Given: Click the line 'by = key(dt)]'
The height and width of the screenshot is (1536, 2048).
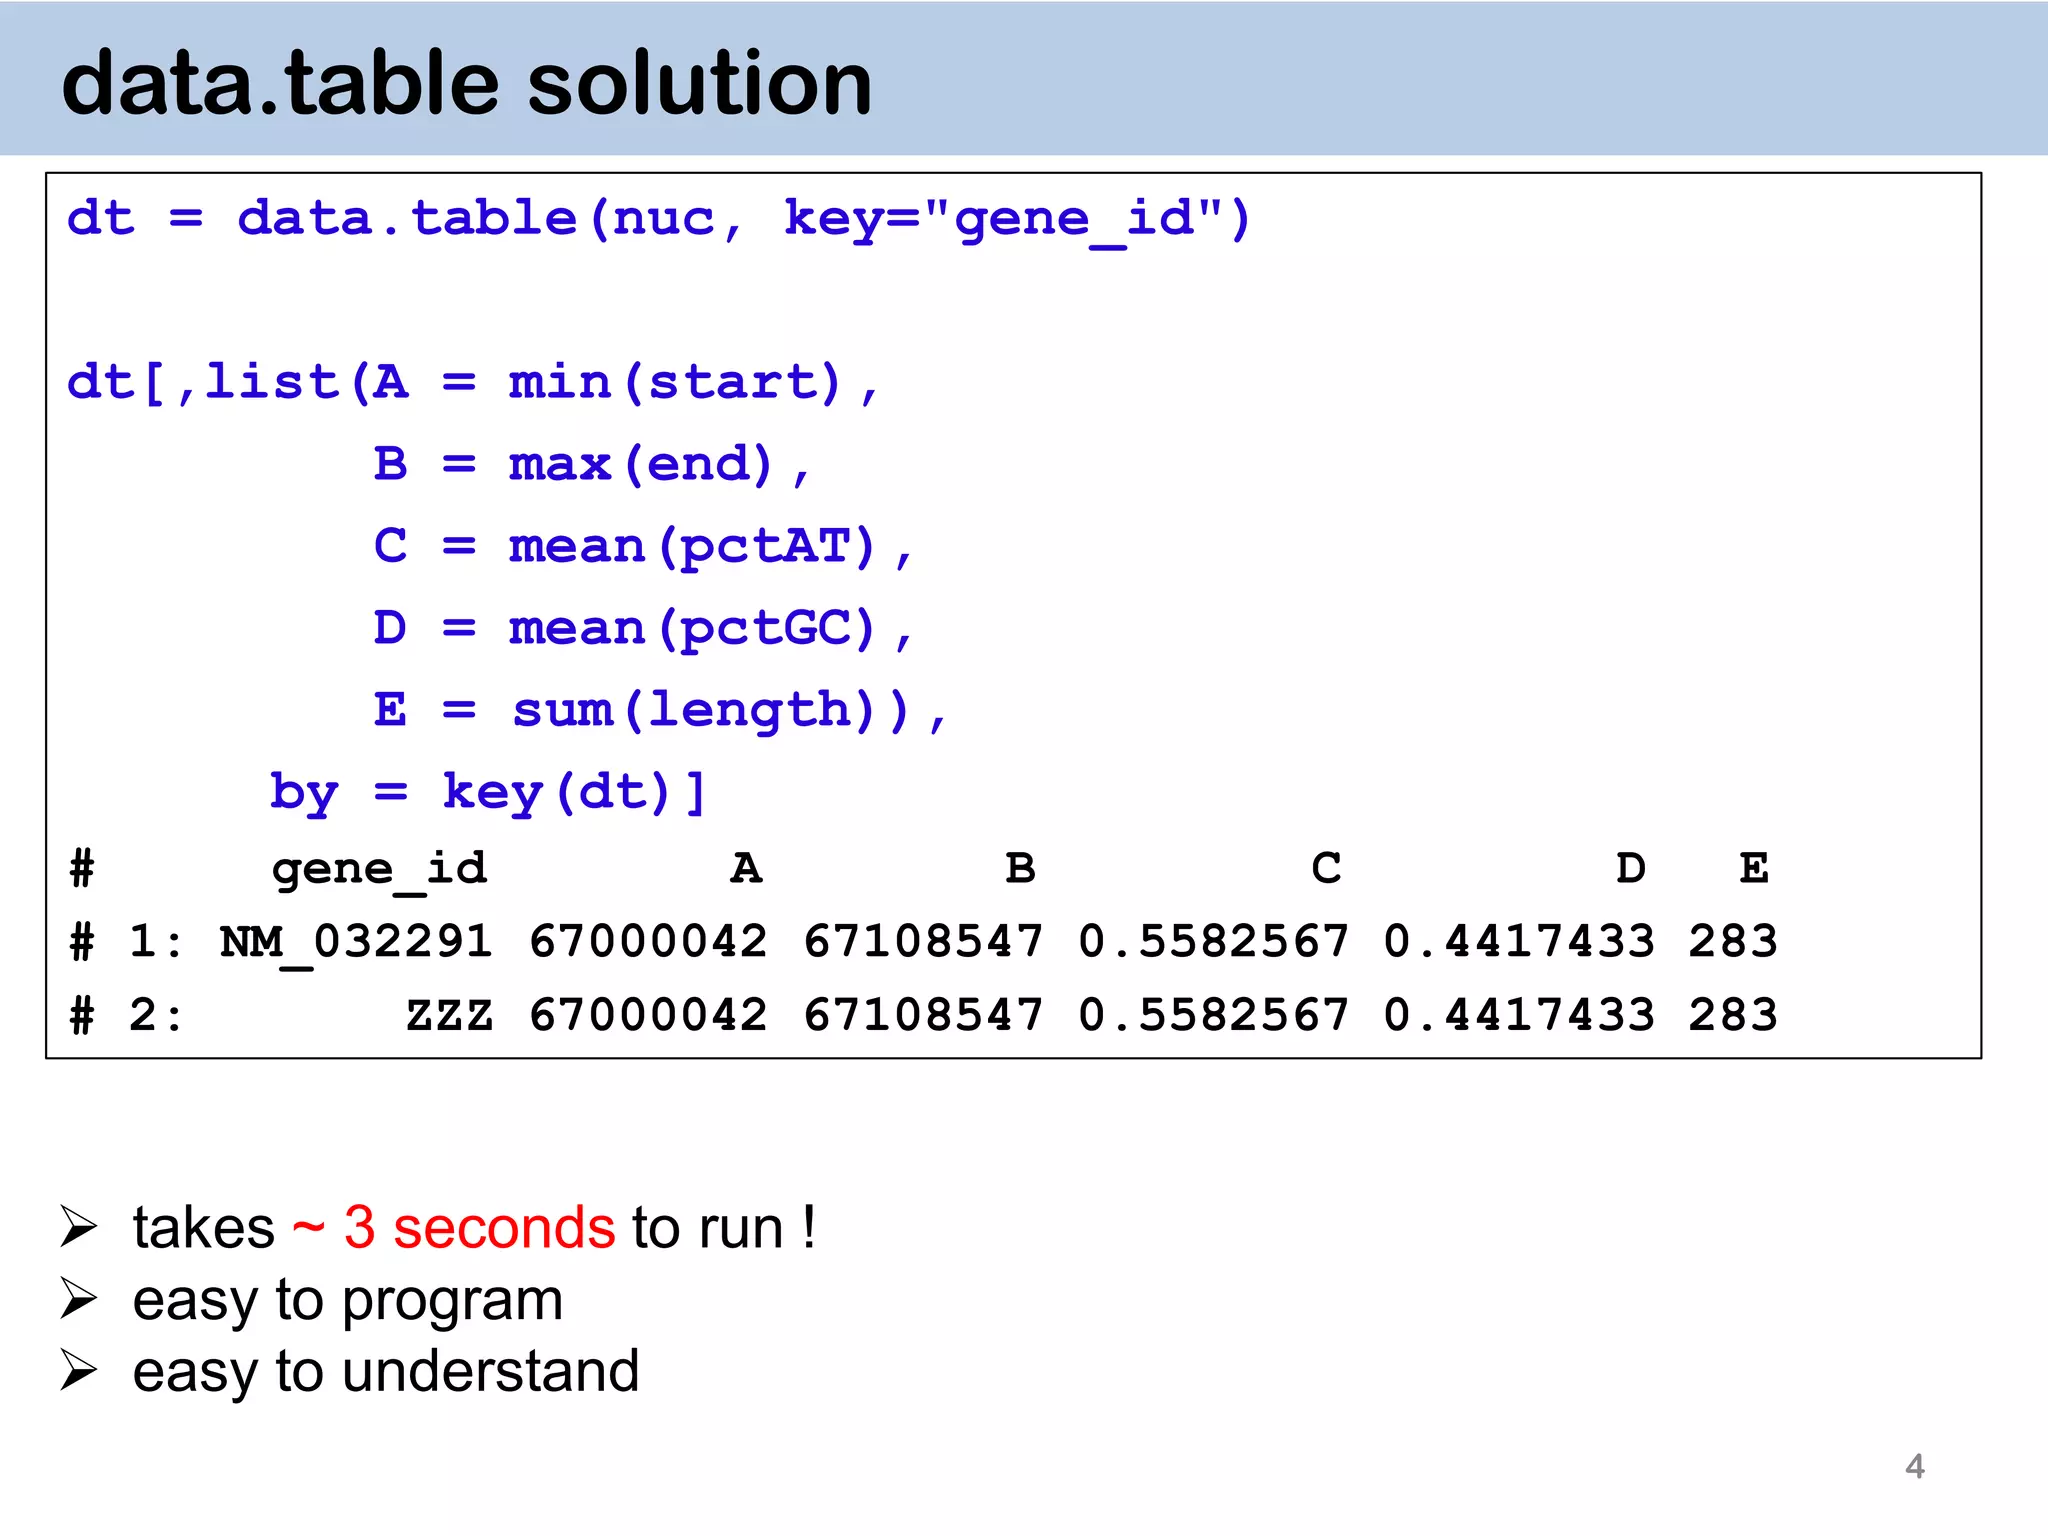Looking at the screenshot, I should [x=489, y=795].
